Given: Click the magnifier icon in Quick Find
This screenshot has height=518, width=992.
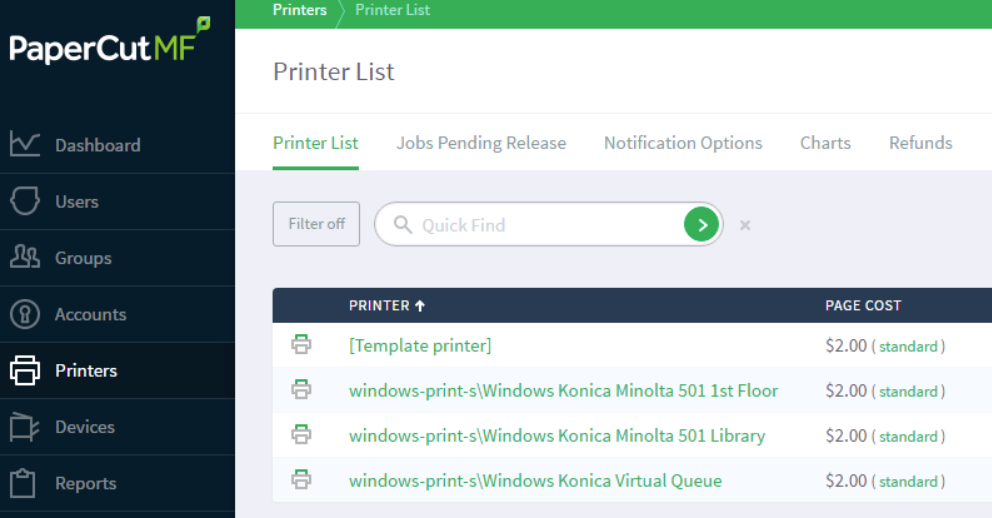Looking at the screenshot, I should pyautogui.click(x=402, y=224).
